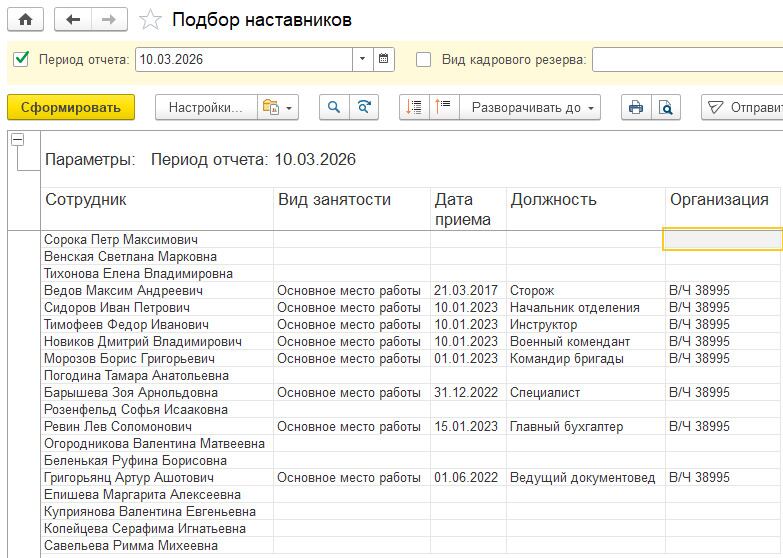The width and height of the screenshot is (783, 558).
Task: Go to the home page icon
Action: [25, 20]
